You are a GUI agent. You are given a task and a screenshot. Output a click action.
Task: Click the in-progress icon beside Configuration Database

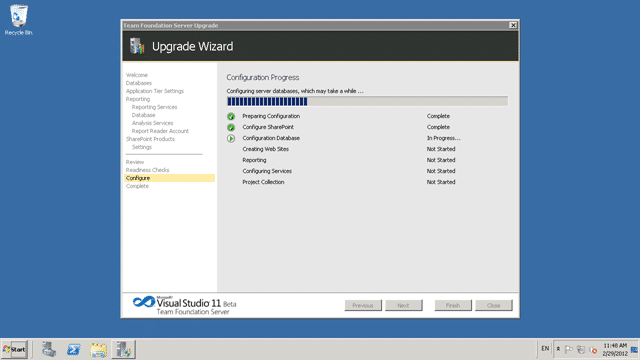[x=231, y=138]
